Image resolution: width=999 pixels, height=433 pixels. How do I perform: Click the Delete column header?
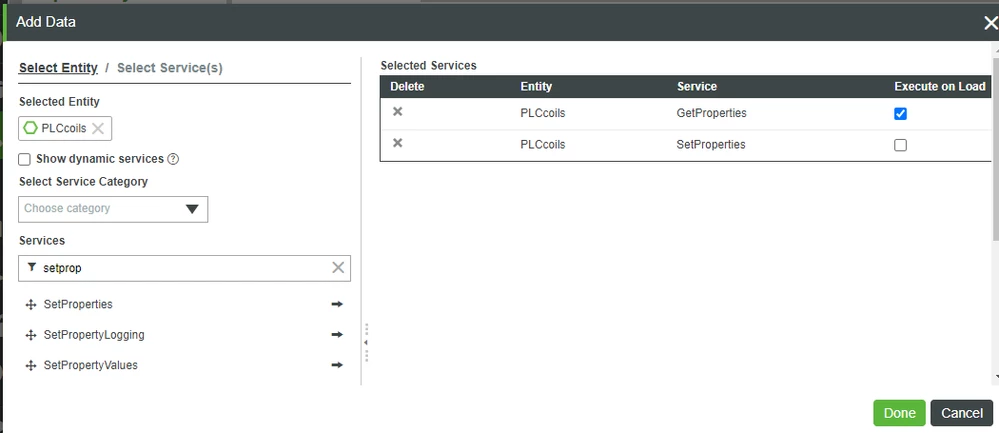click(x=407, y=87)
